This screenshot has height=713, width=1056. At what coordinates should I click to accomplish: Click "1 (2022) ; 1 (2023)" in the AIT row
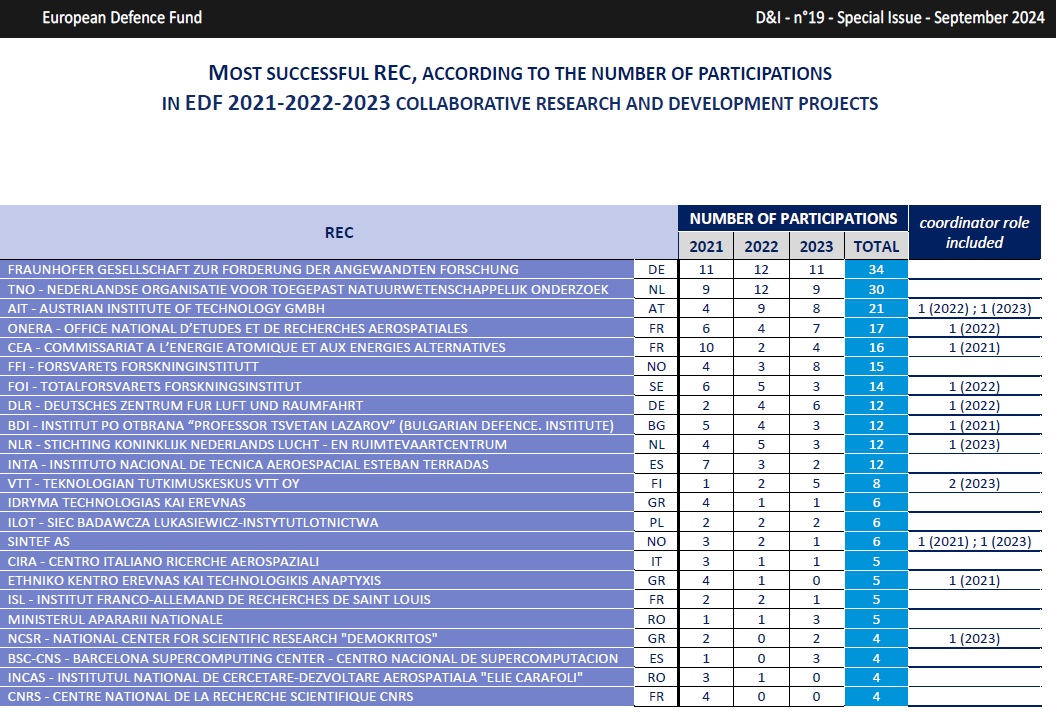point(975,308)
